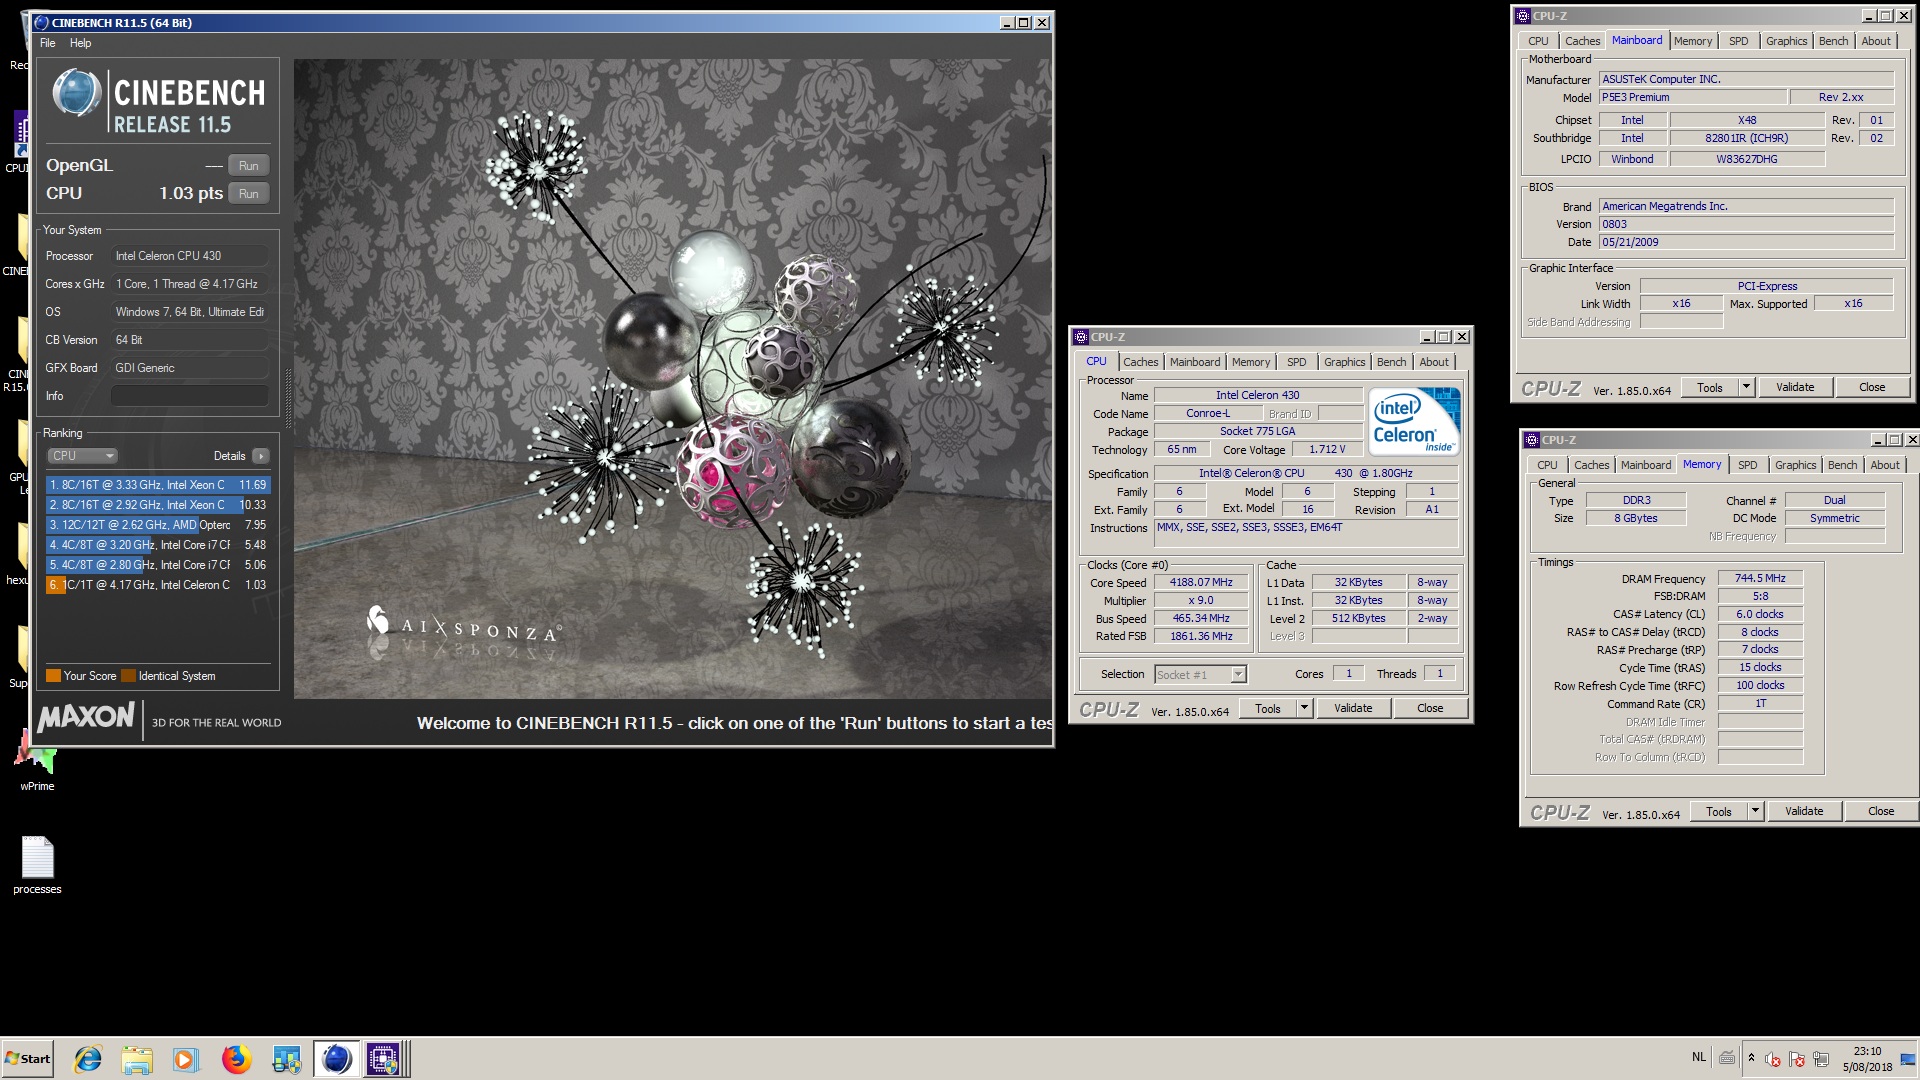The width and height of the screenshot is (1920, 1080).
Task: Select CPU tab in top CPU-Z window
Action: tap(1538, 41)
